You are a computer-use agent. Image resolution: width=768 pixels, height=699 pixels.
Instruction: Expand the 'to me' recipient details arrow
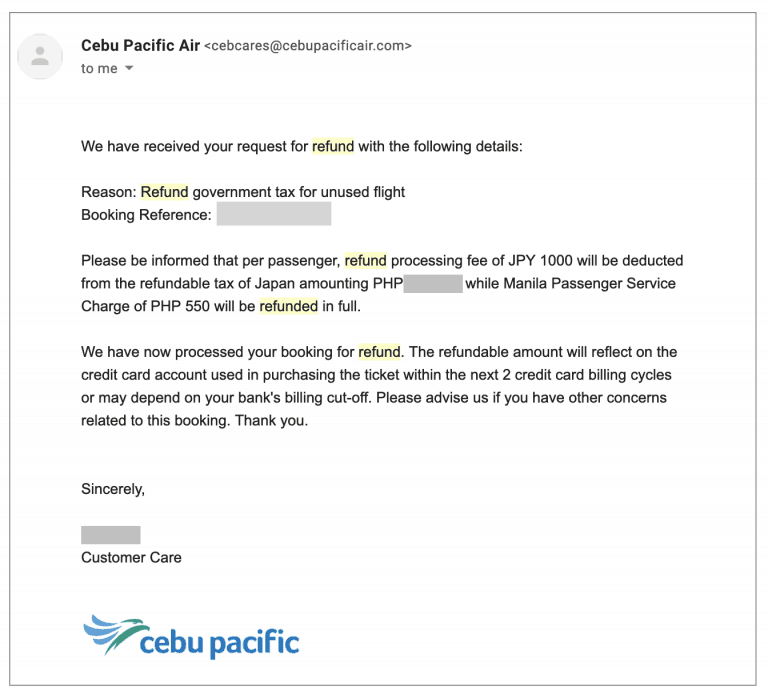pos(128,69)
